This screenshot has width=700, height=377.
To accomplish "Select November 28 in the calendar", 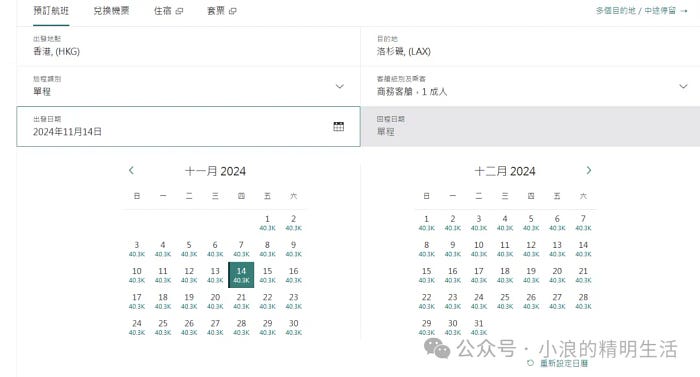I will pyautogui.click(x=241, y=327).
